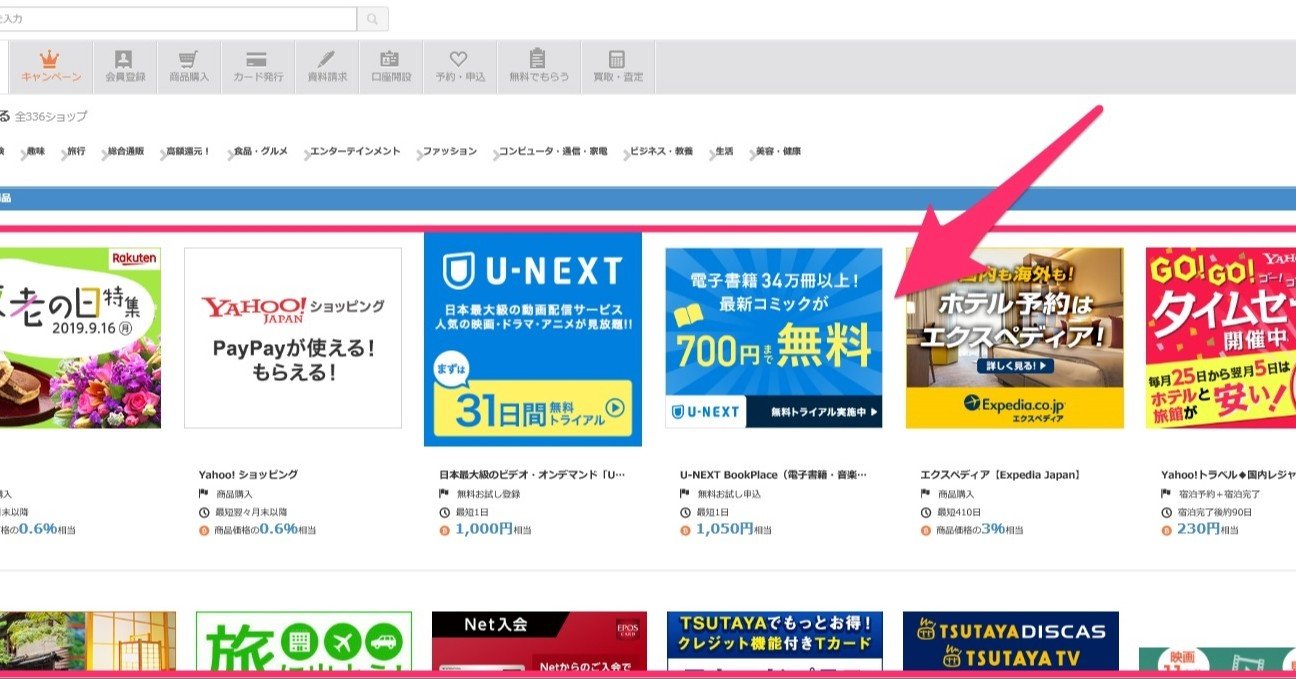
Task: Click the 1,000円相当 reward text
Action: pos(494,529)
